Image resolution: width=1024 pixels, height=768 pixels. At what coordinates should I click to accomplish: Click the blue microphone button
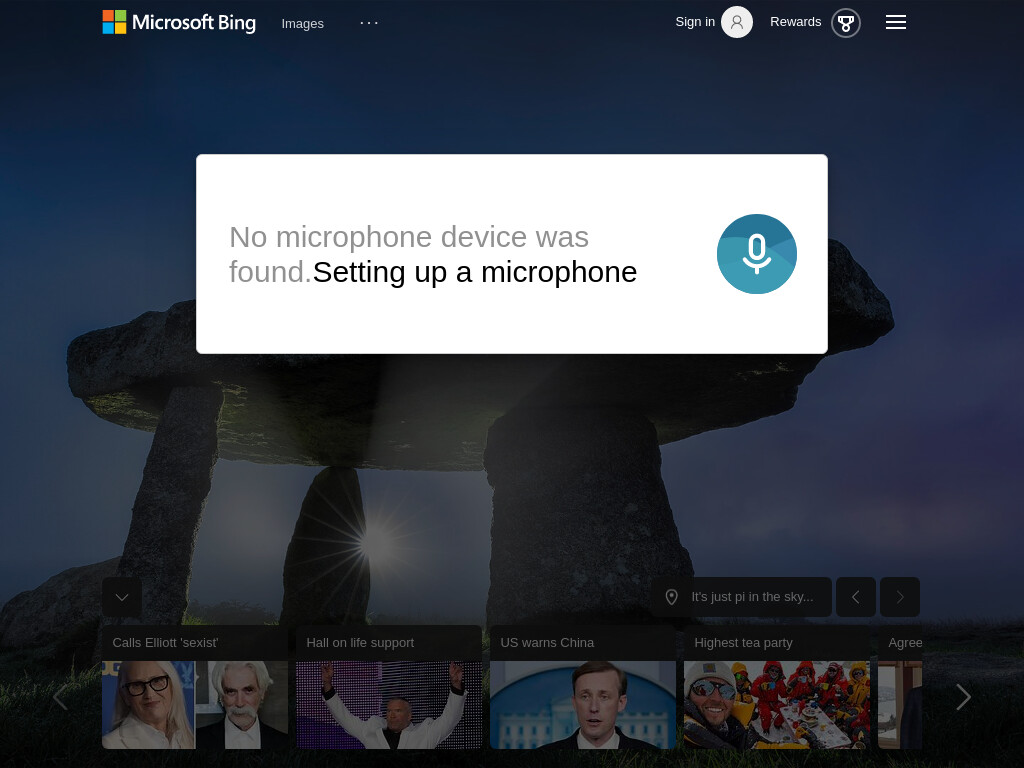[x=757, y=254]
